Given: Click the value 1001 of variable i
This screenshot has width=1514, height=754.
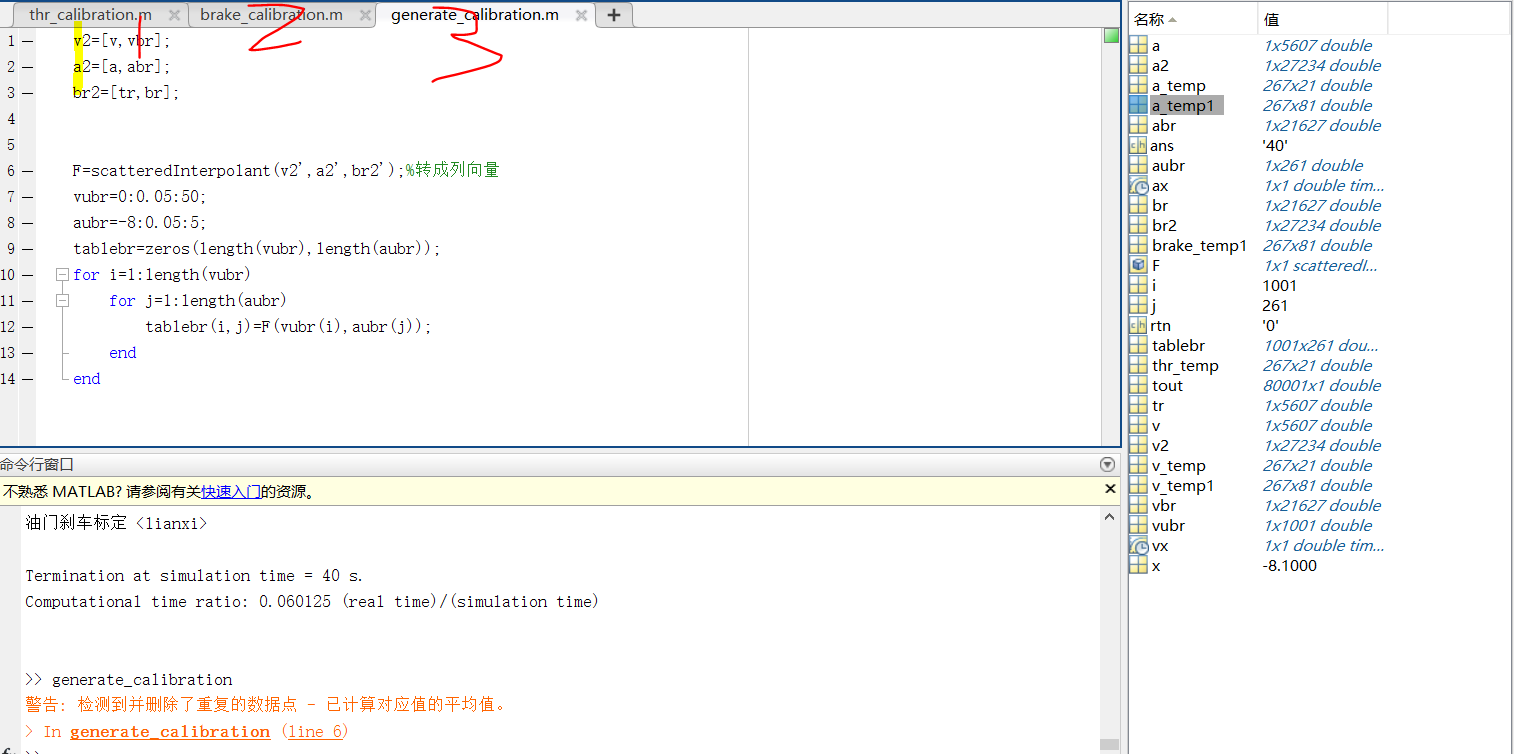Looking at the screenshot, I should pos(1280,285).
